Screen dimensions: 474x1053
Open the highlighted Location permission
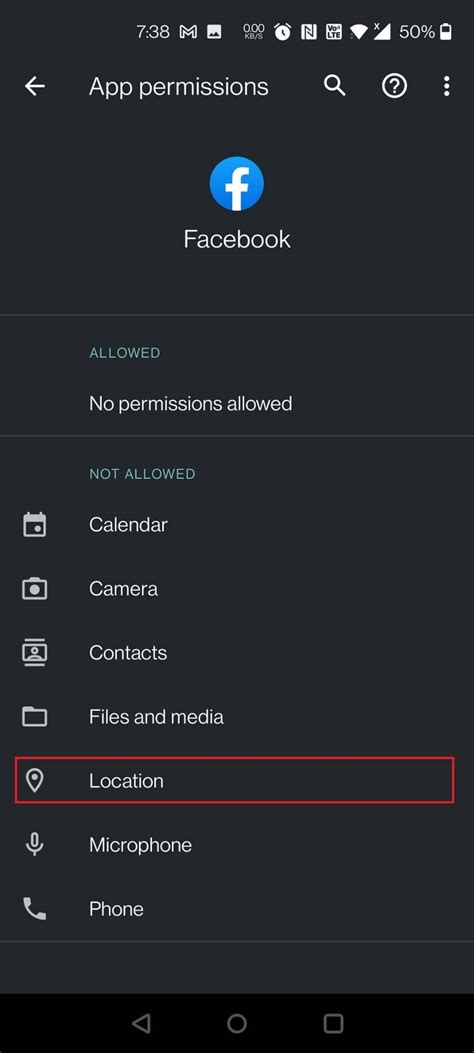click(x=235, y=780)
